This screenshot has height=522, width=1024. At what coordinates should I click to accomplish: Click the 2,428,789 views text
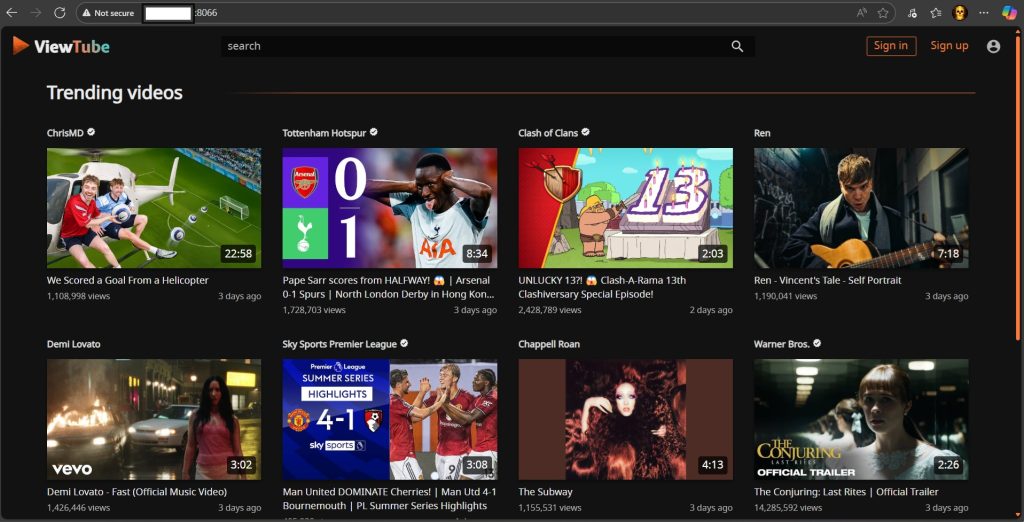coord(550,310)
